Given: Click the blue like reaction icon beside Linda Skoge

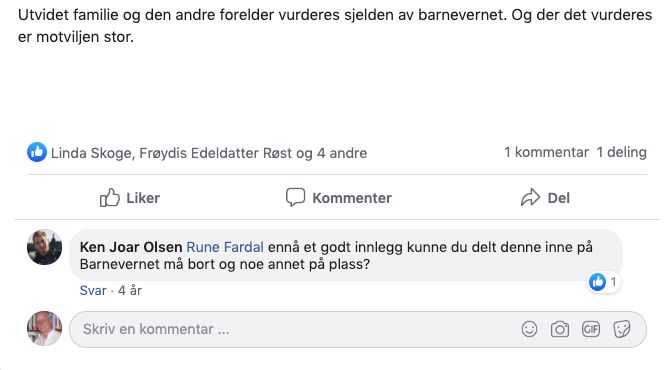Looking at the screenshot, I should coord(37,152).
